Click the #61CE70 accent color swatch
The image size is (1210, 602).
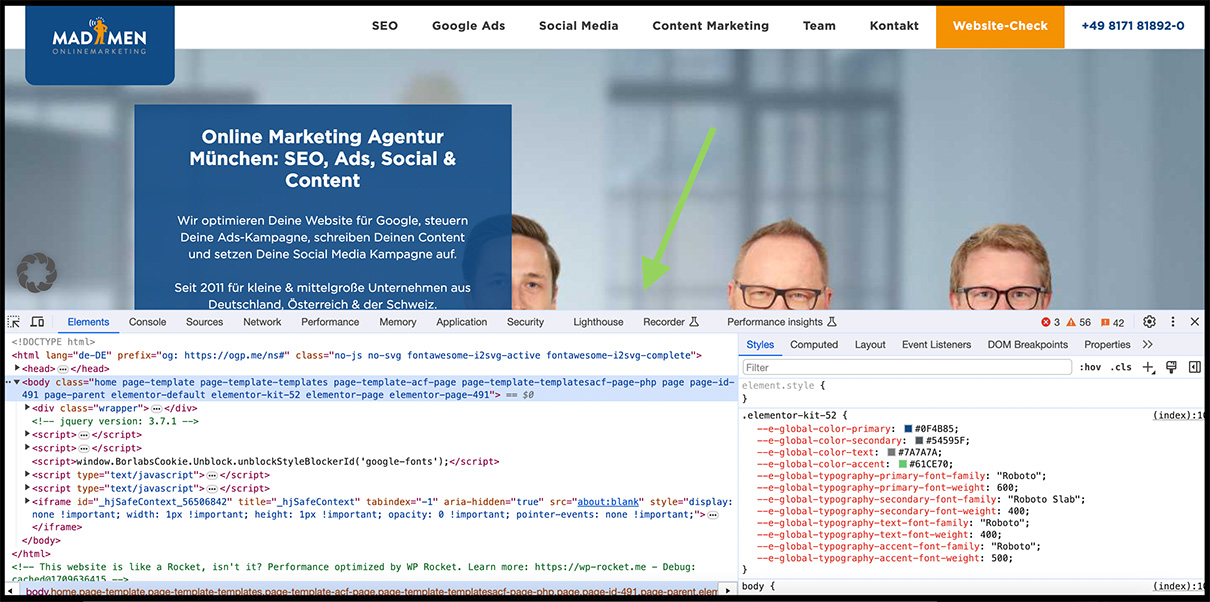click(903, 464)
